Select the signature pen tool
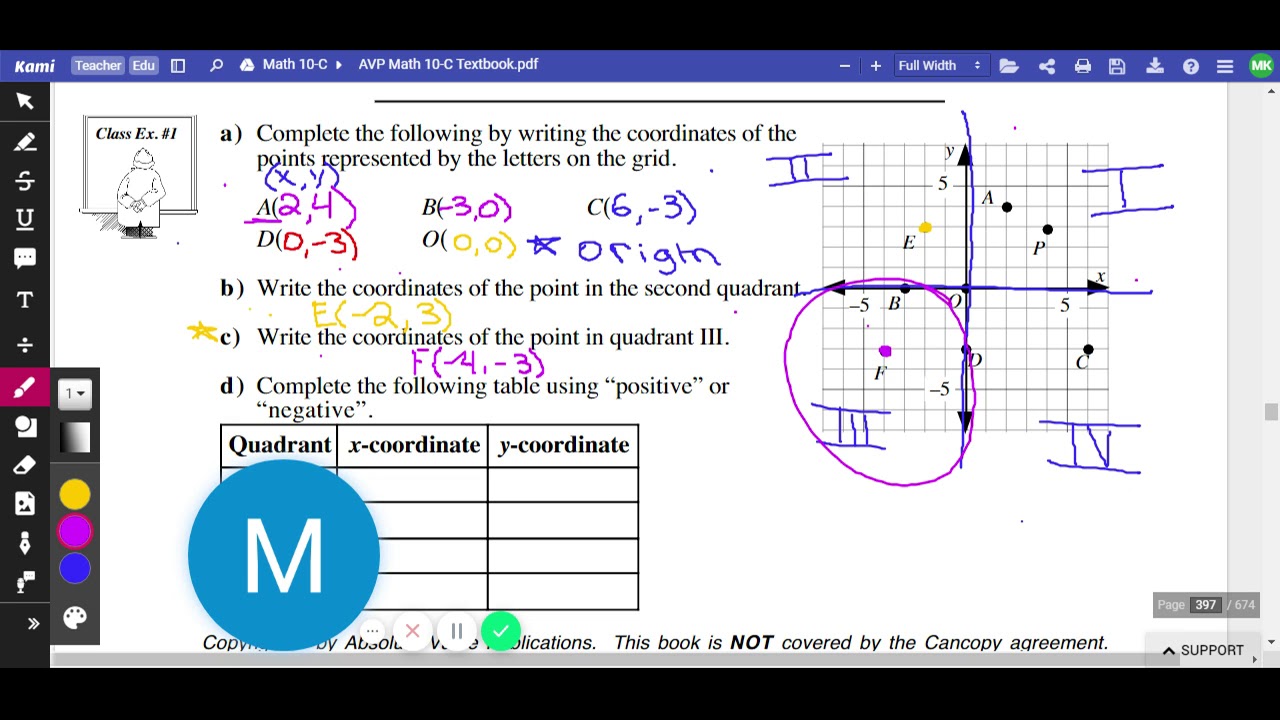Image resolution: width=1280 pixels, height=720 pixels. tap(25, 543)
